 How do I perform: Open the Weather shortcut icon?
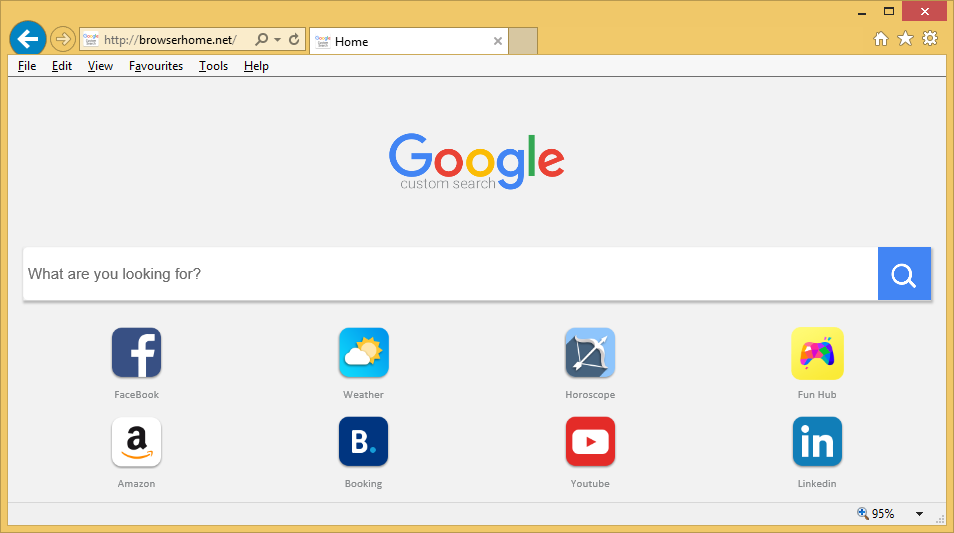[x=363, y=353]
